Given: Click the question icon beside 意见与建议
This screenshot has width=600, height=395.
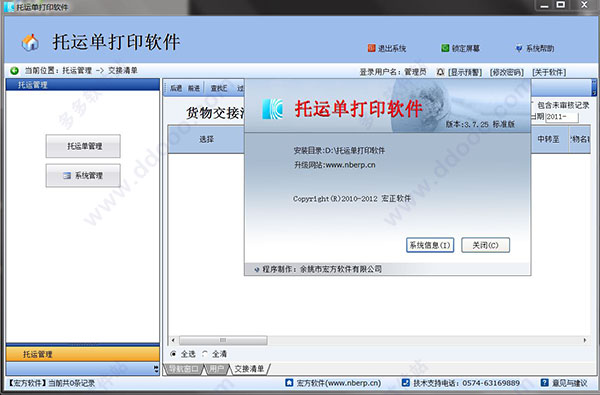Looking at the screenshot, I should click(x=544, y=382).
